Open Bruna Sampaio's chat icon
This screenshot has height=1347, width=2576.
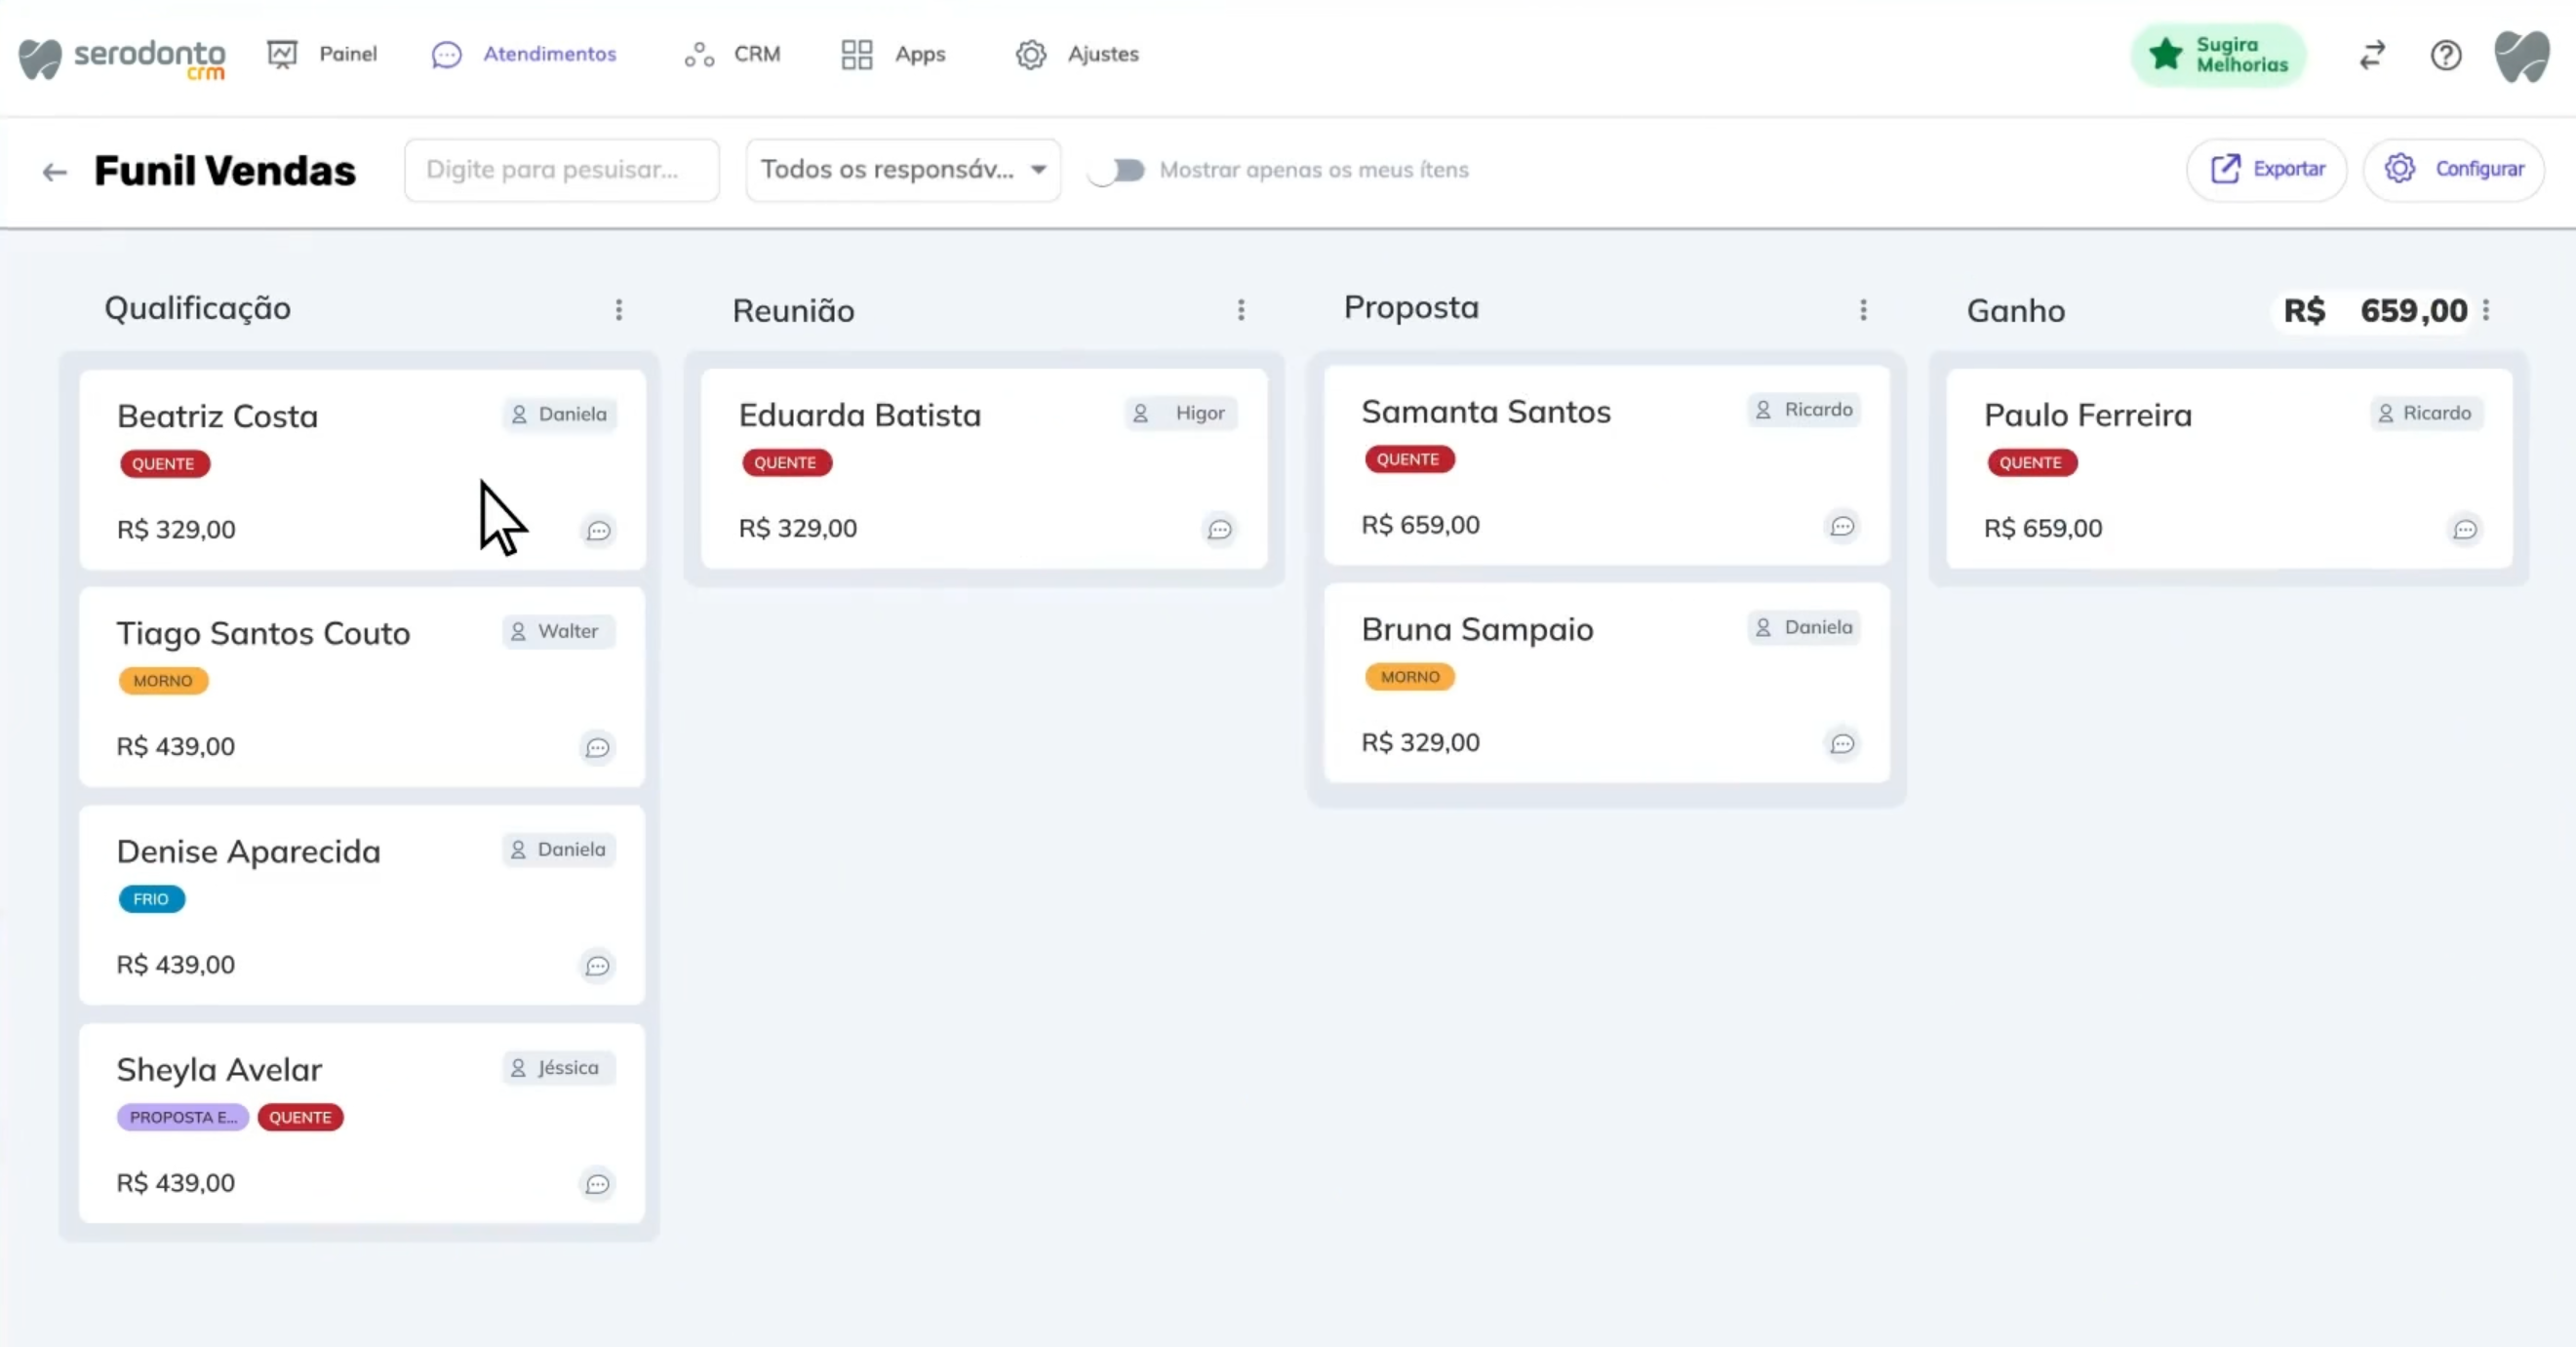[x=1842, y=743]
